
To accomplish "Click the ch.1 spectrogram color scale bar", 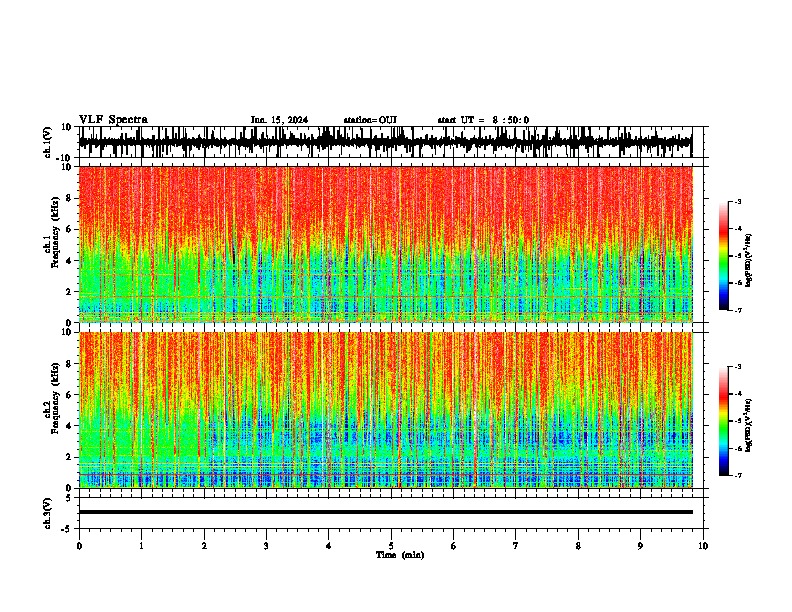I will (724, 256).
